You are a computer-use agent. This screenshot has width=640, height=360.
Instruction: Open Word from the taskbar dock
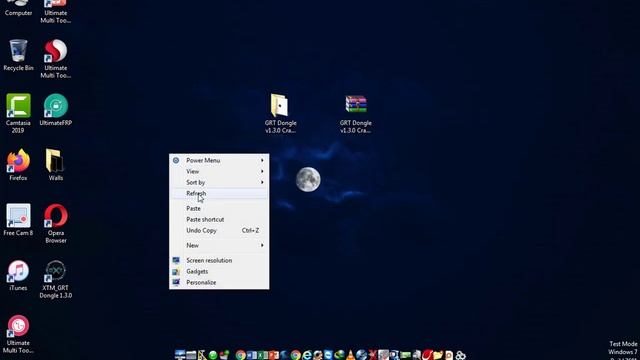[x=251, y=355]
